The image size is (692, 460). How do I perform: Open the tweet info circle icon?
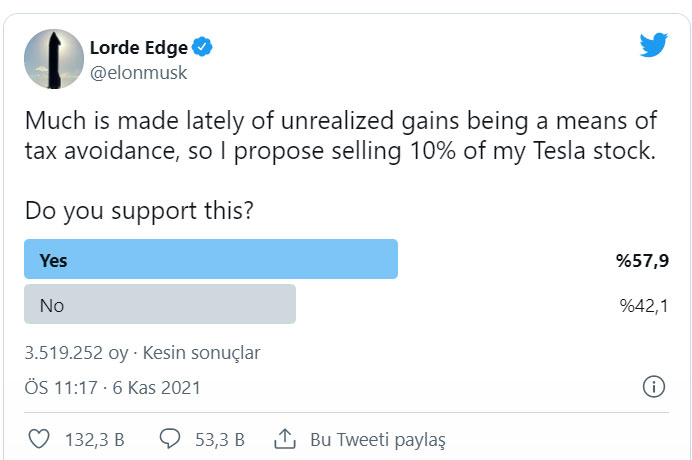653,387
